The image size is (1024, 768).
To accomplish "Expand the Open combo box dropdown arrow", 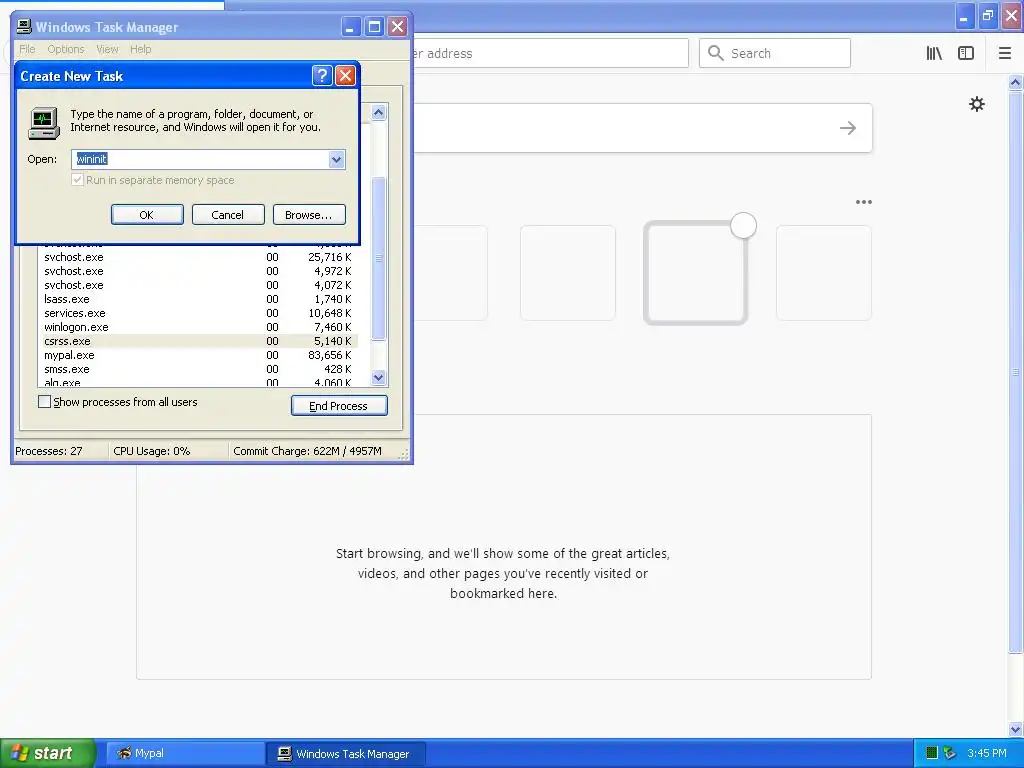I will [336, 159].
